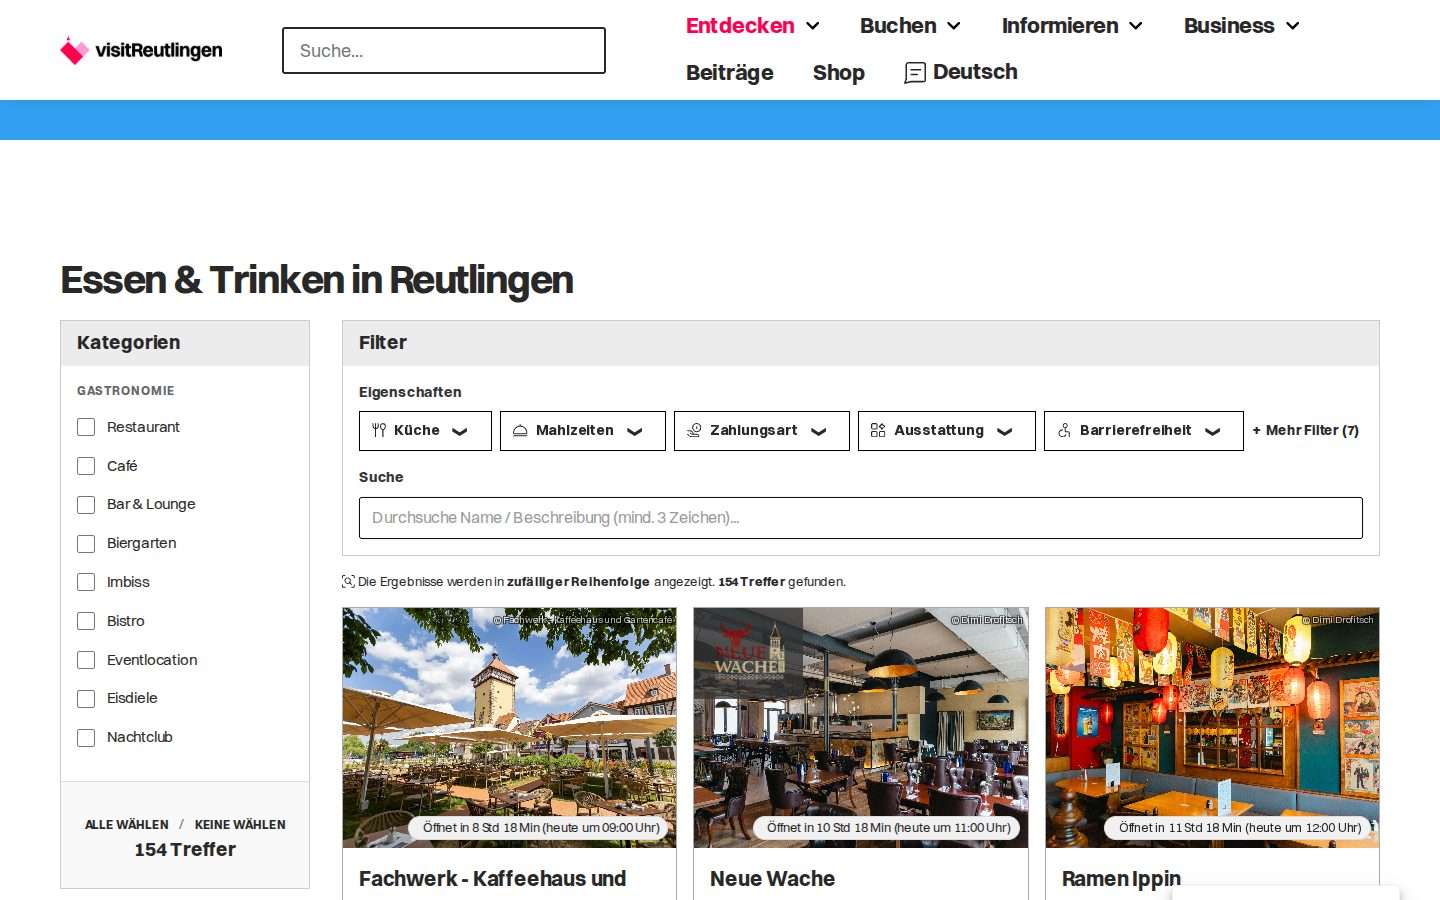Screen dimensions: 1440x900
Task: Open the Entdecken menu
Action: [753, 26]
